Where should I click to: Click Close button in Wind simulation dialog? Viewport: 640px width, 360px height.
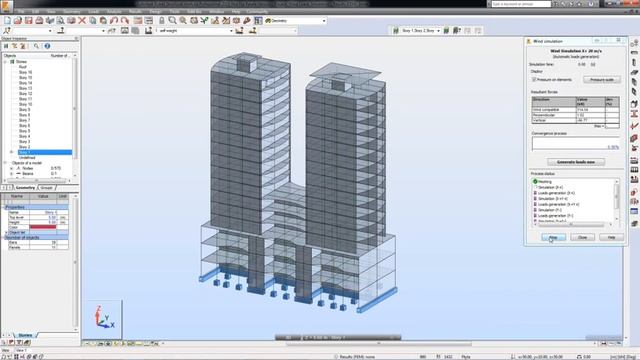(582, 237)
